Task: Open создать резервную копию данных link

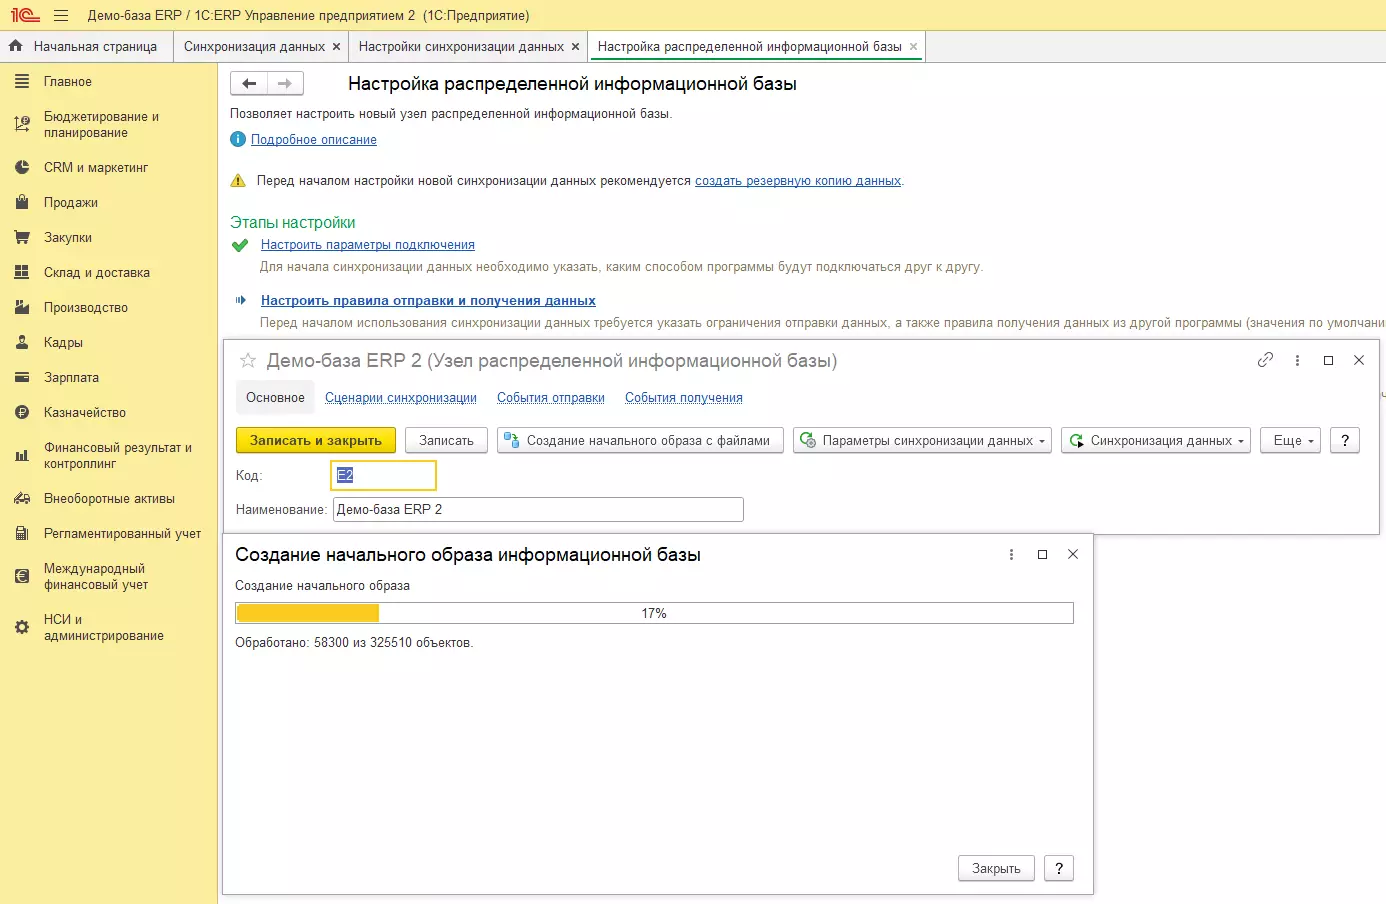Action: [x=798, y=181]
